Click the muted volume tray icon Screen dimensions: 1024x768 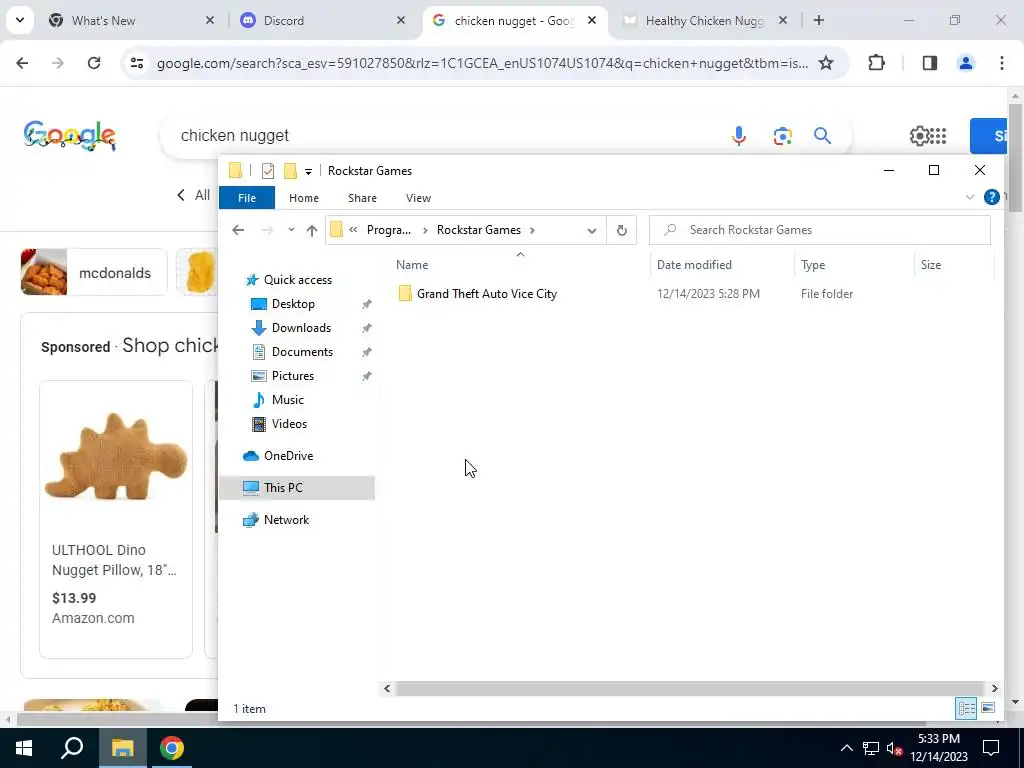pyautogui.click(x=895, y=748)
